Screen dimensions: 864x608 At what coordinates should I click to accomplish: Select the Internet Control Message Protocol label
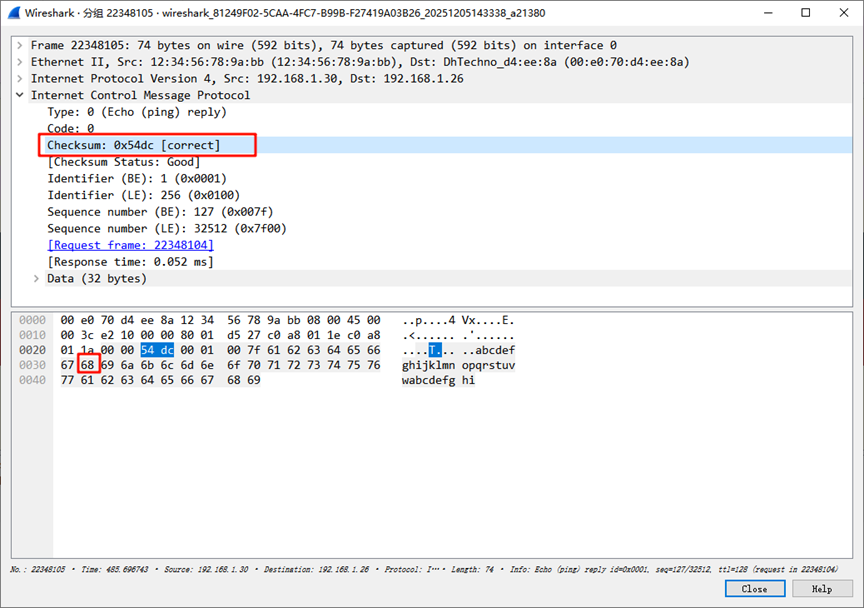(x=141, y=95)
